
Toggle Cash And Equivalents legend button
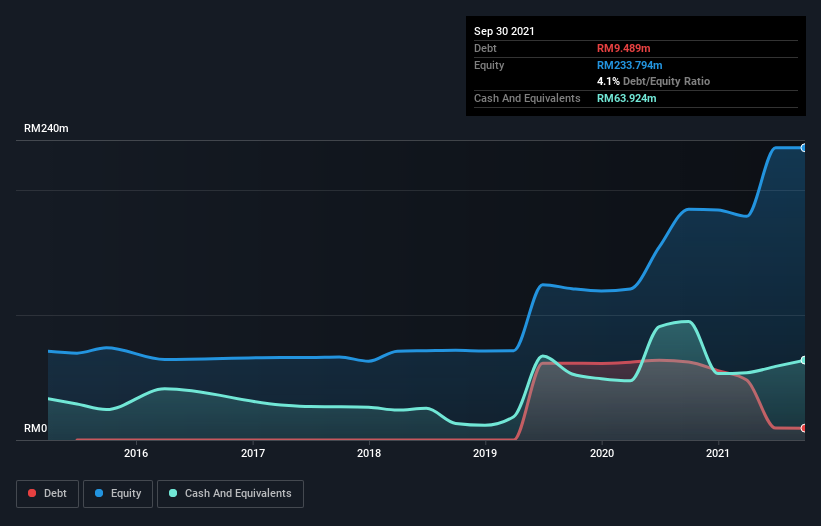[x=230, y=494]
